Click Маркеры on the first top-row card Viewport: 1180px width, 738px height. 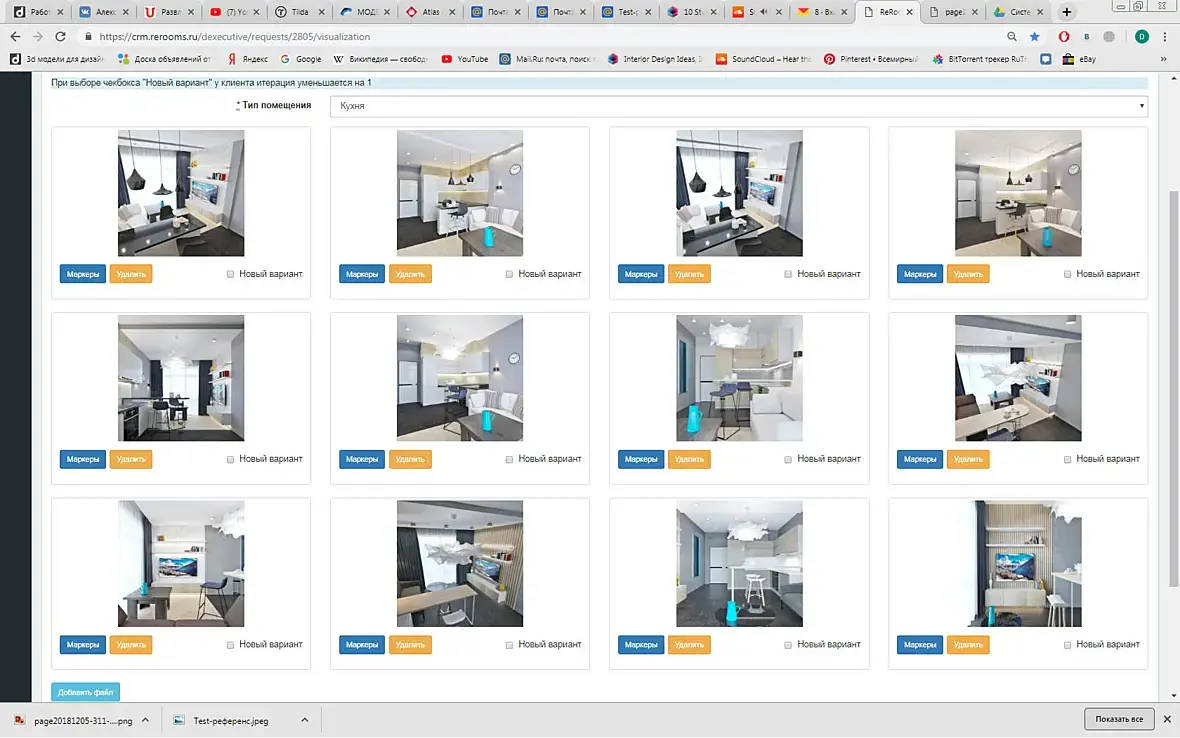click(x=83, y=274)
